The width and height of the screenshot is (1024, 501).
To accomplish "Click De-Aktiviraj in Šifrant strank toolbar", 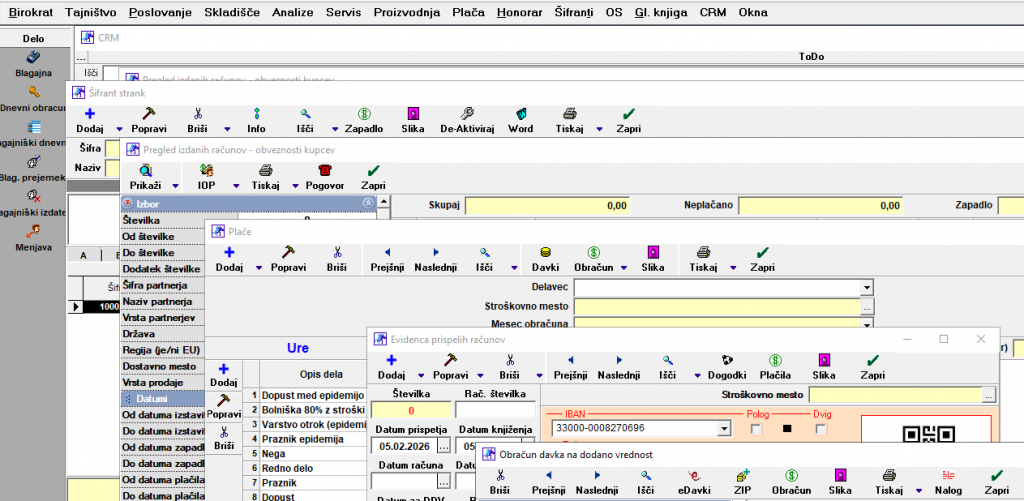I will pos(467,120).
